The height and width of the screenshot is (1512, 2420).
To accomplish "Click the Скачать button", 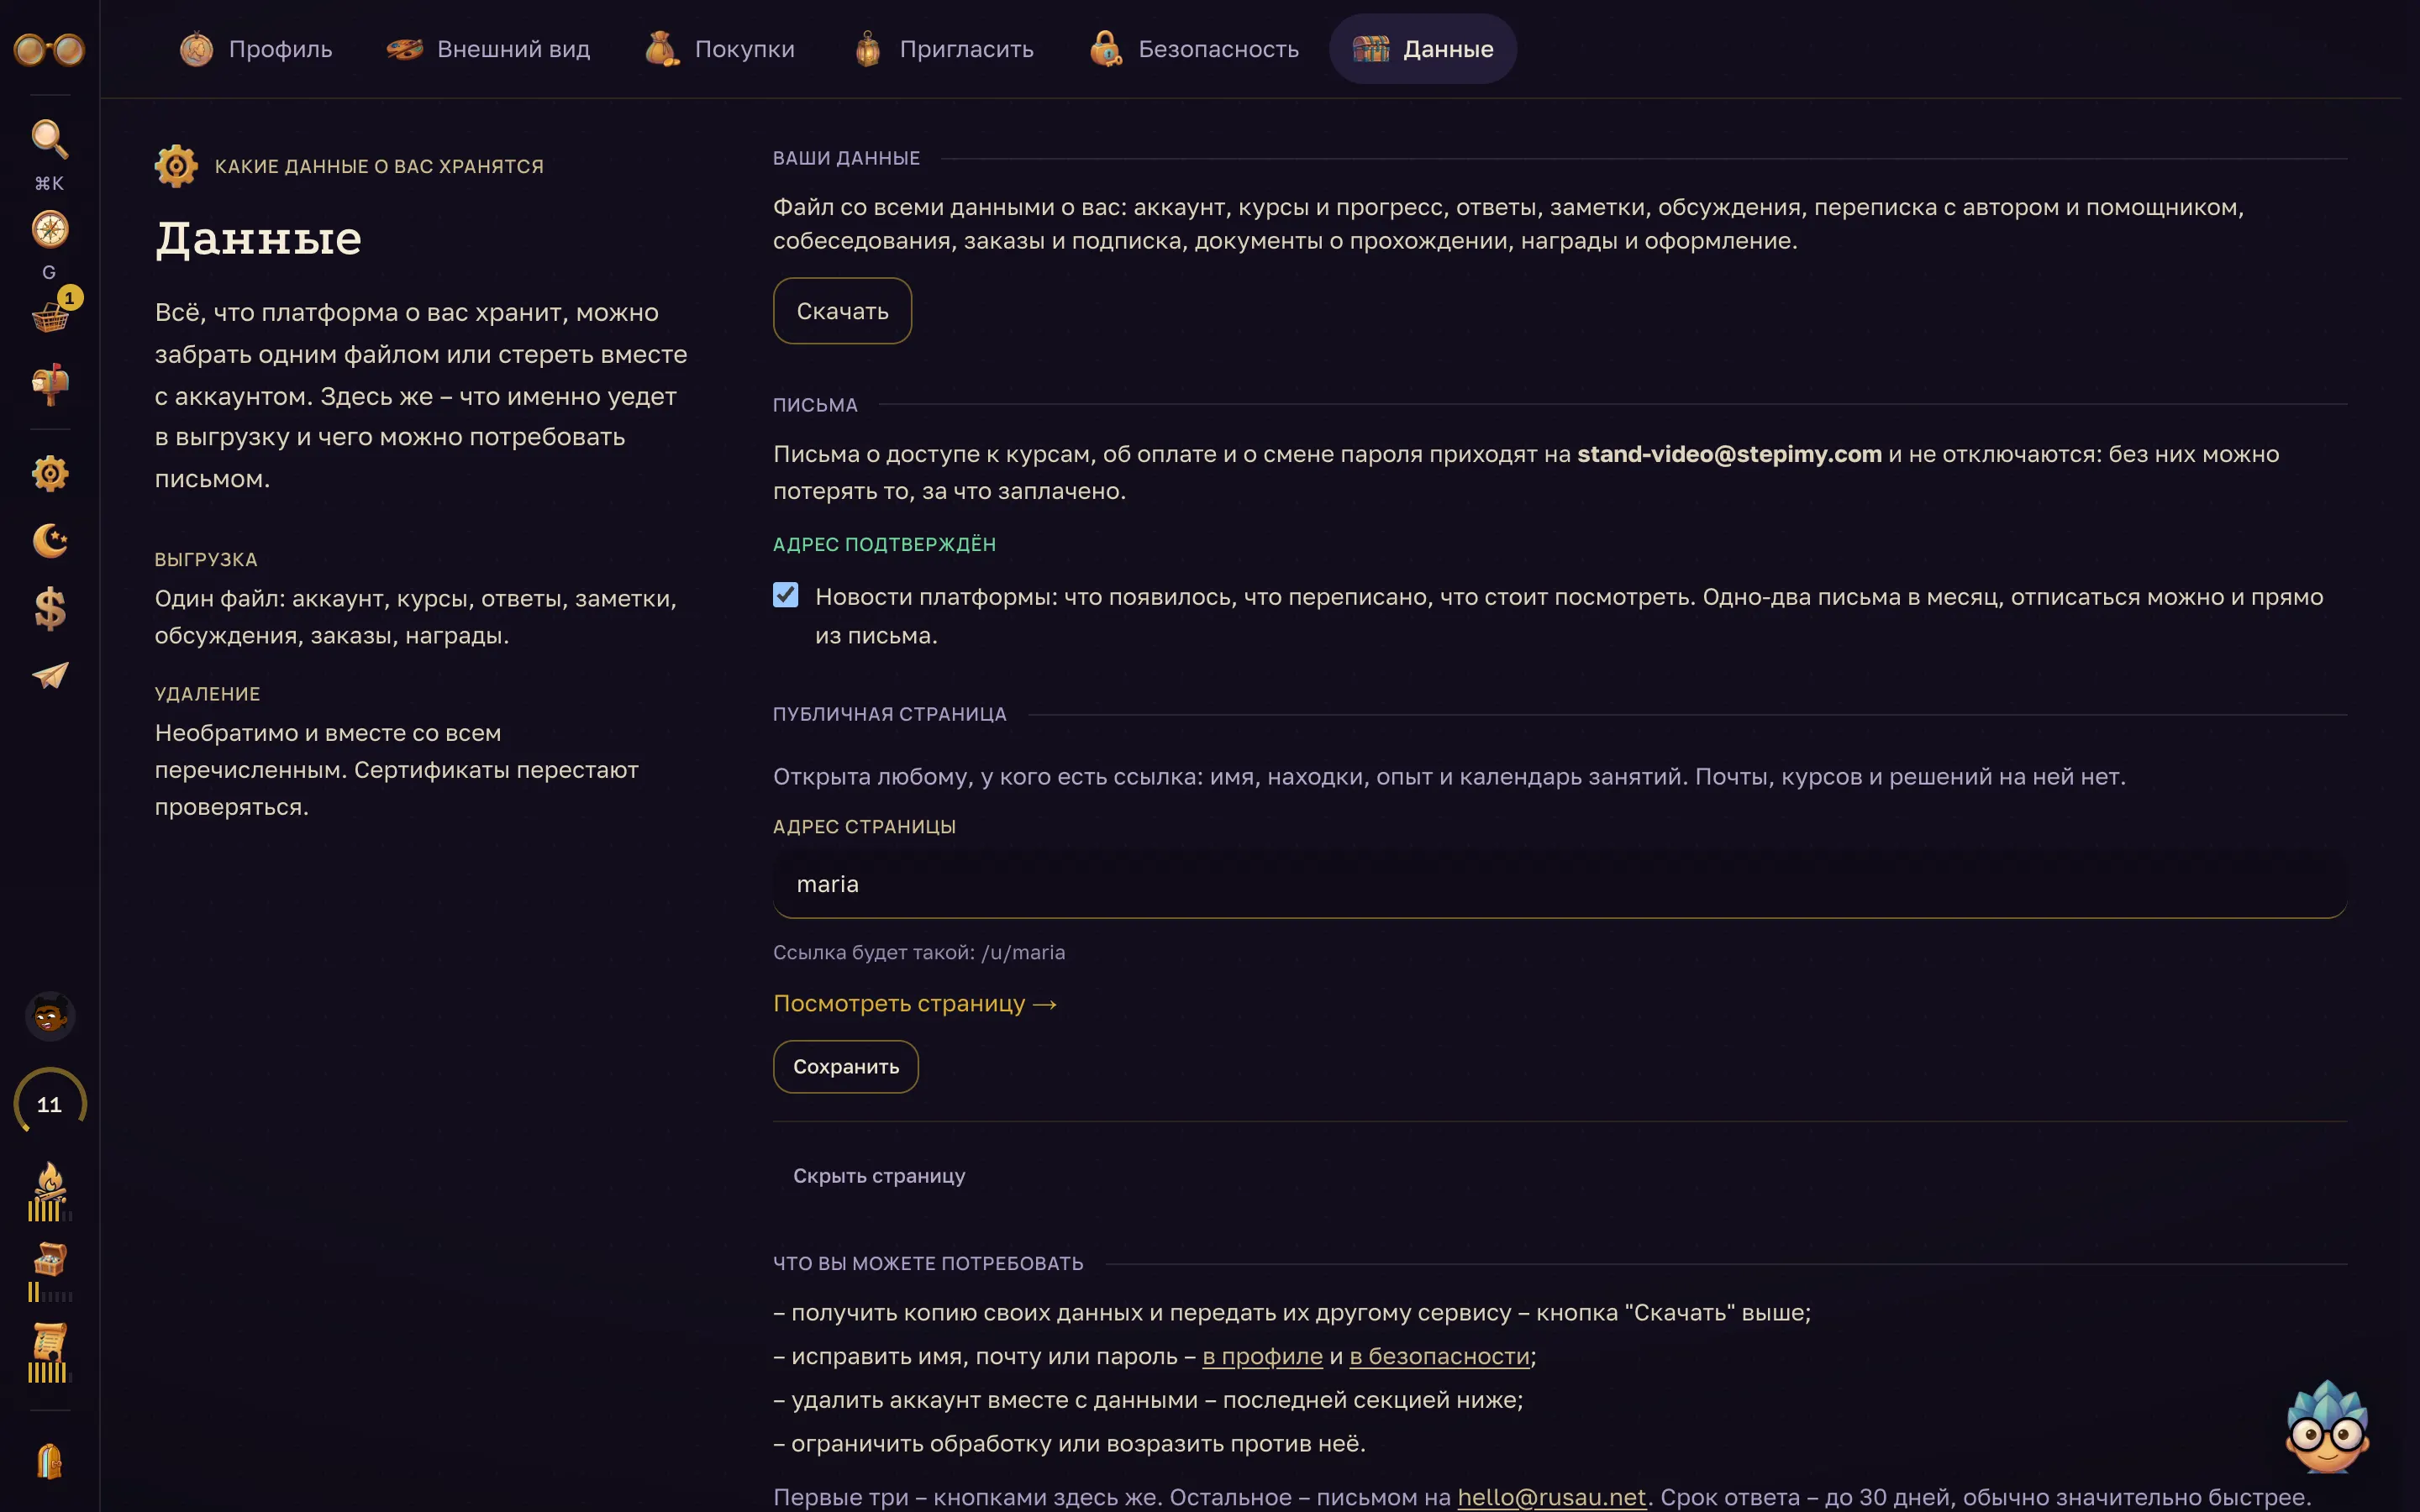I will 842,311.
